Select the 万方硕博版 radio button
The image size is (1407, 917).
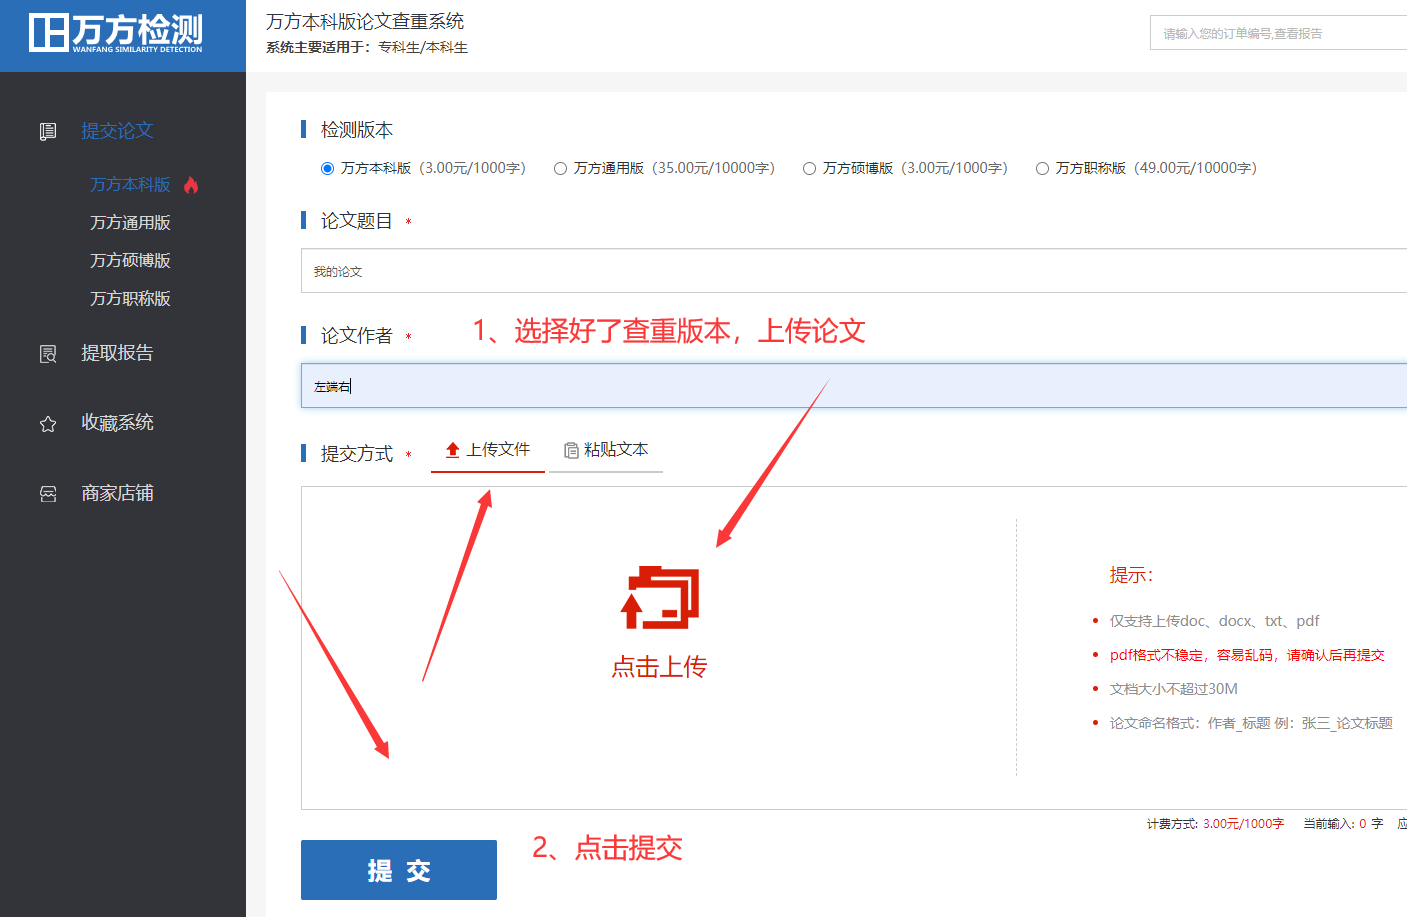[809, 169]
